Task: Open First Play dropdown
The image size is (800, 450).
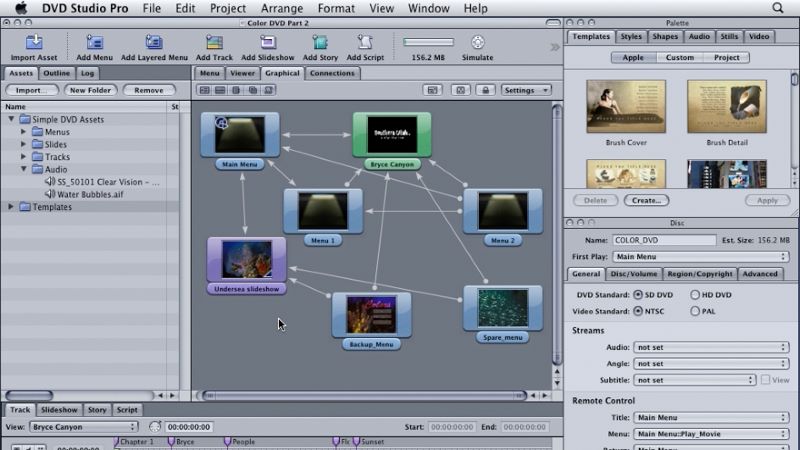Action: click(700, 257)
